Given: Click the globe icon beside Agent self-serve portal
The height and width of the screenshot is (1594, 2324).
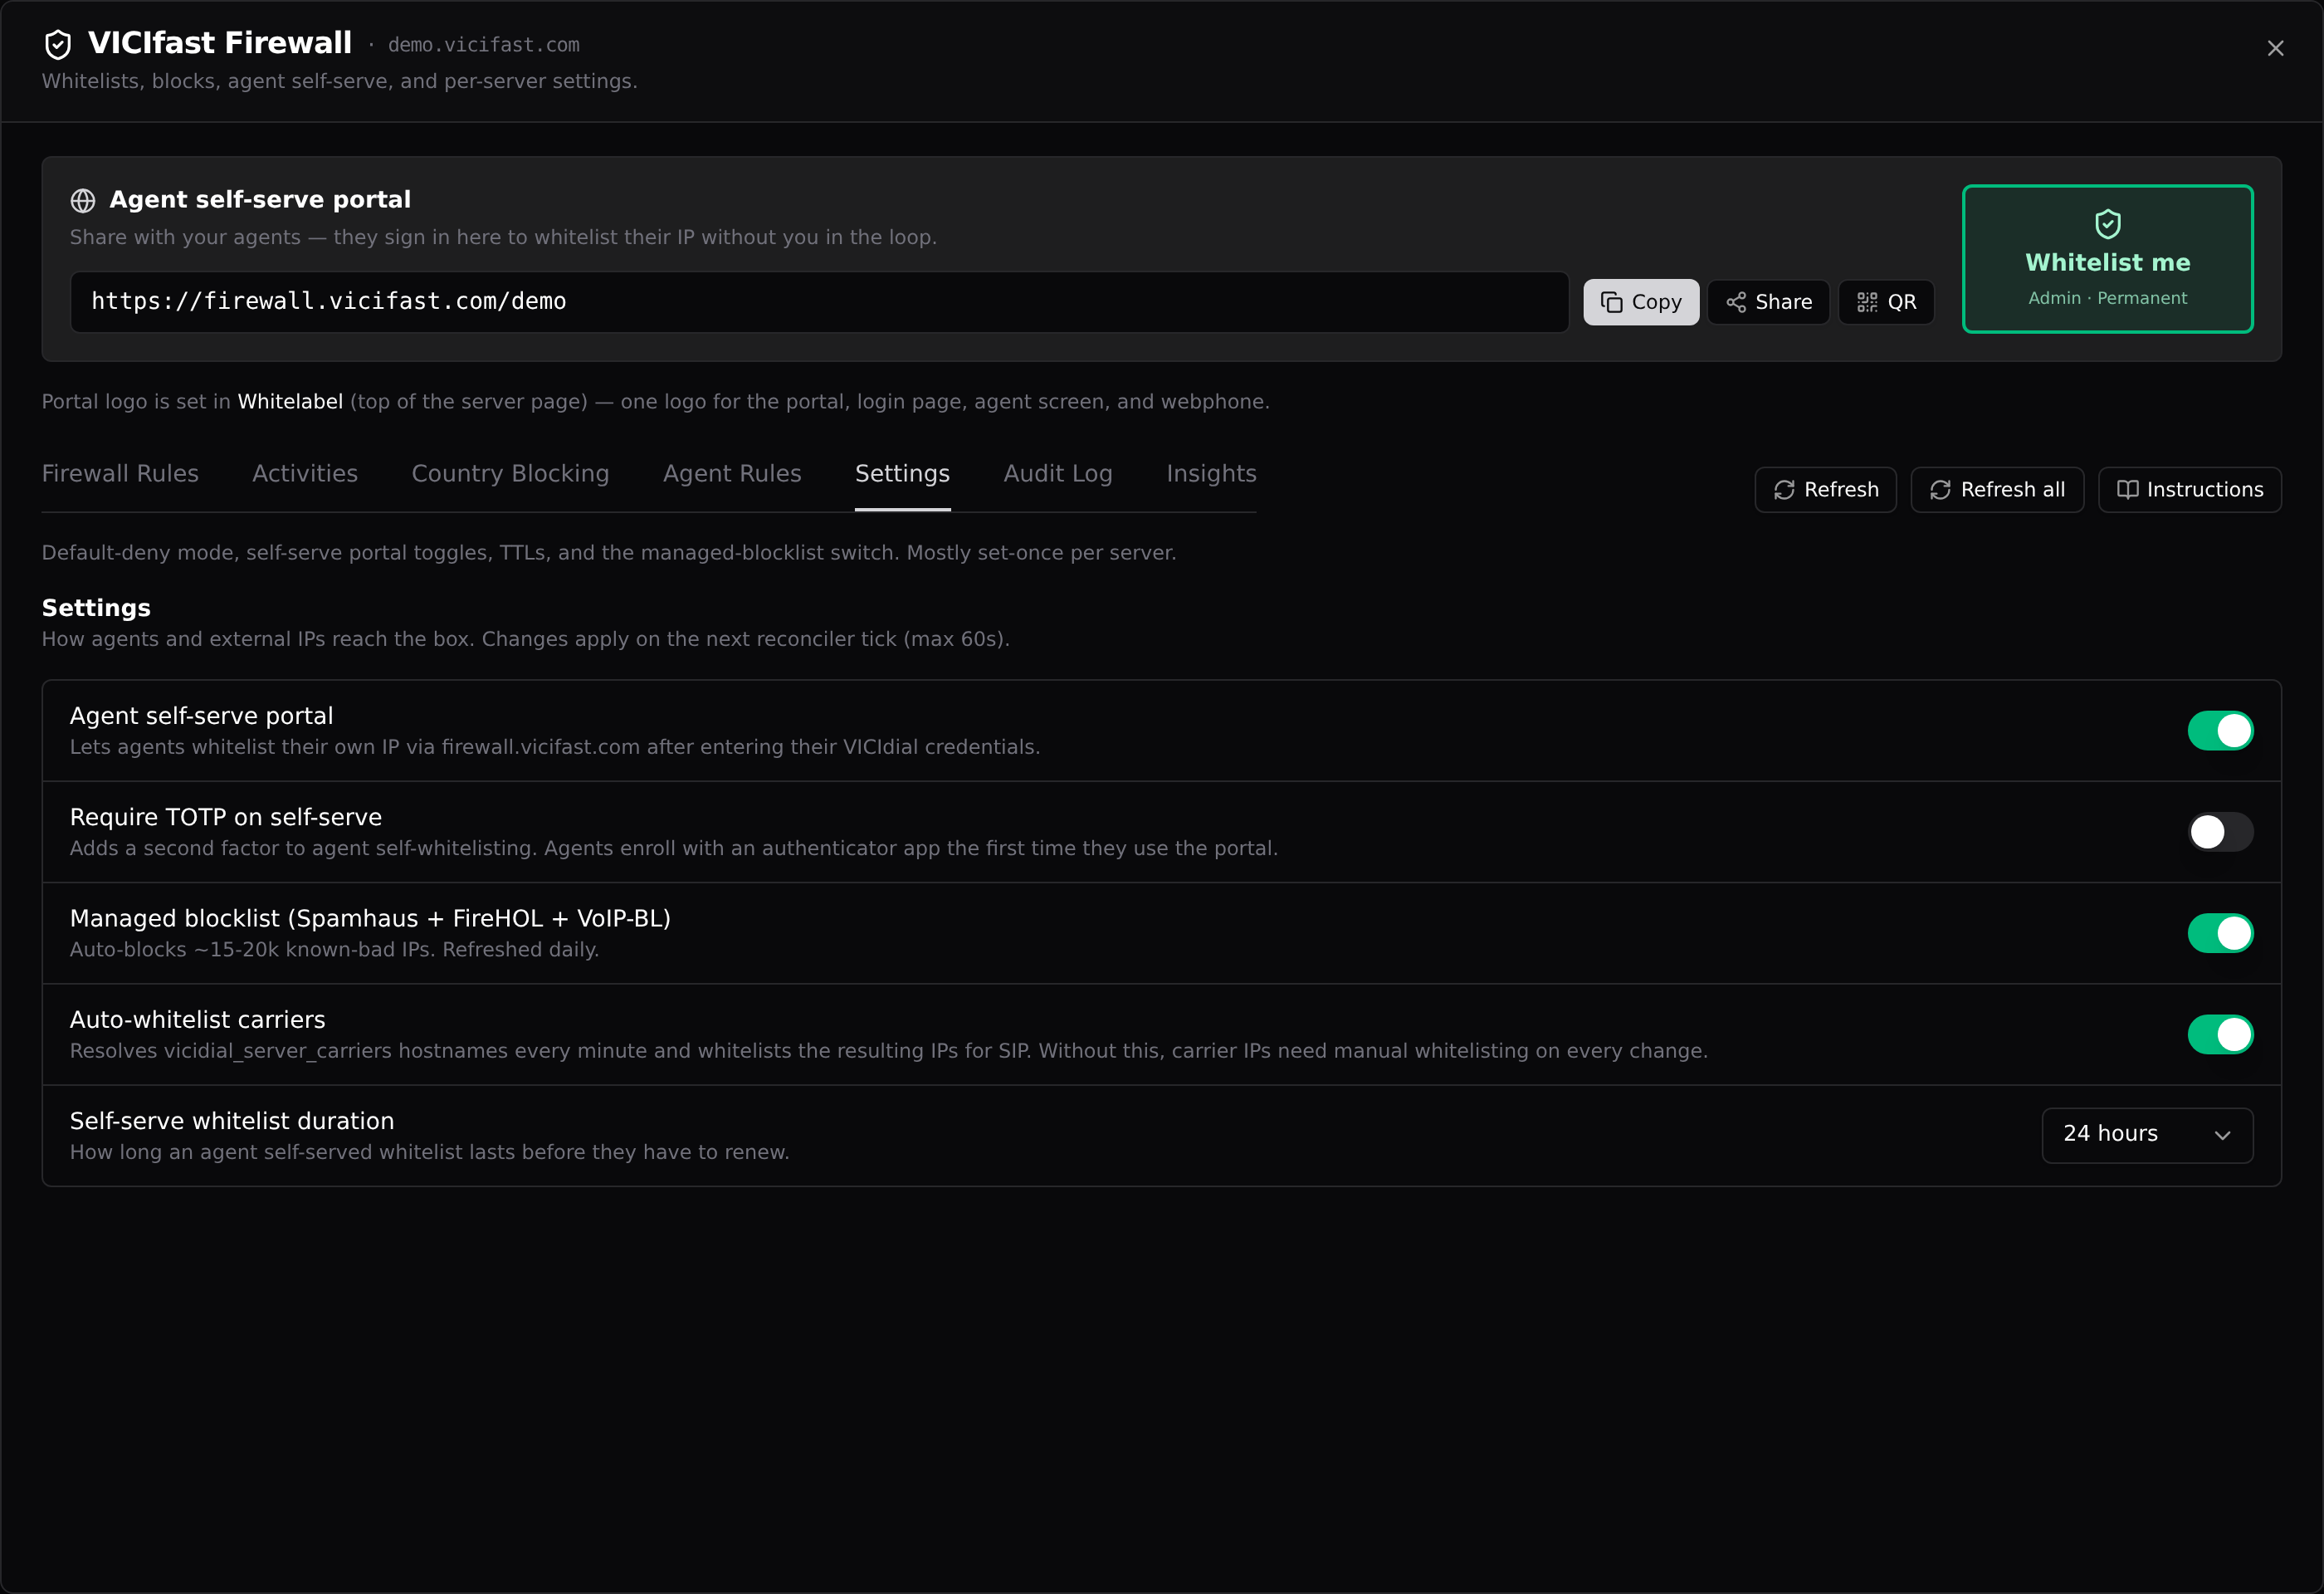Looking at the screenshot, I should tap(83, 200).
